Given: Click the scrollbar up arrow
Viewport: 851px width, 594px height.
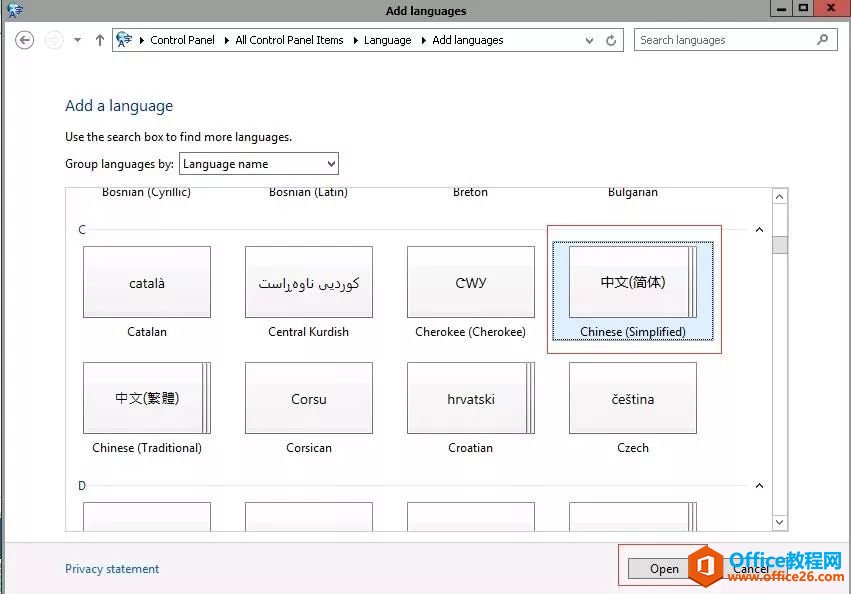Looking at the screenshot, I should click(x=780, y=197).
